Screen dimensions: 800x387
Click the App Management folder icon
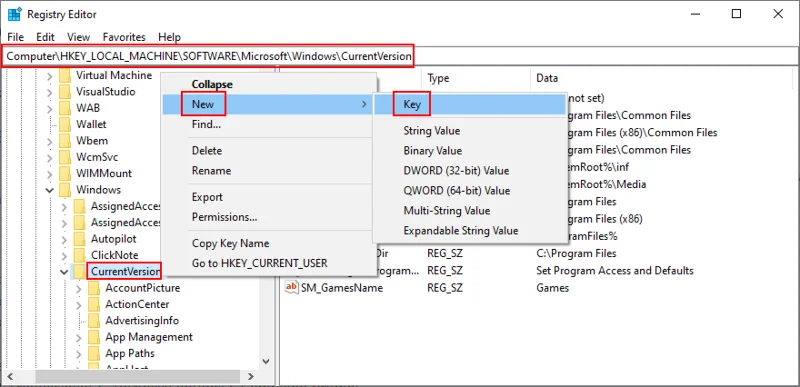tap(93, 337)
